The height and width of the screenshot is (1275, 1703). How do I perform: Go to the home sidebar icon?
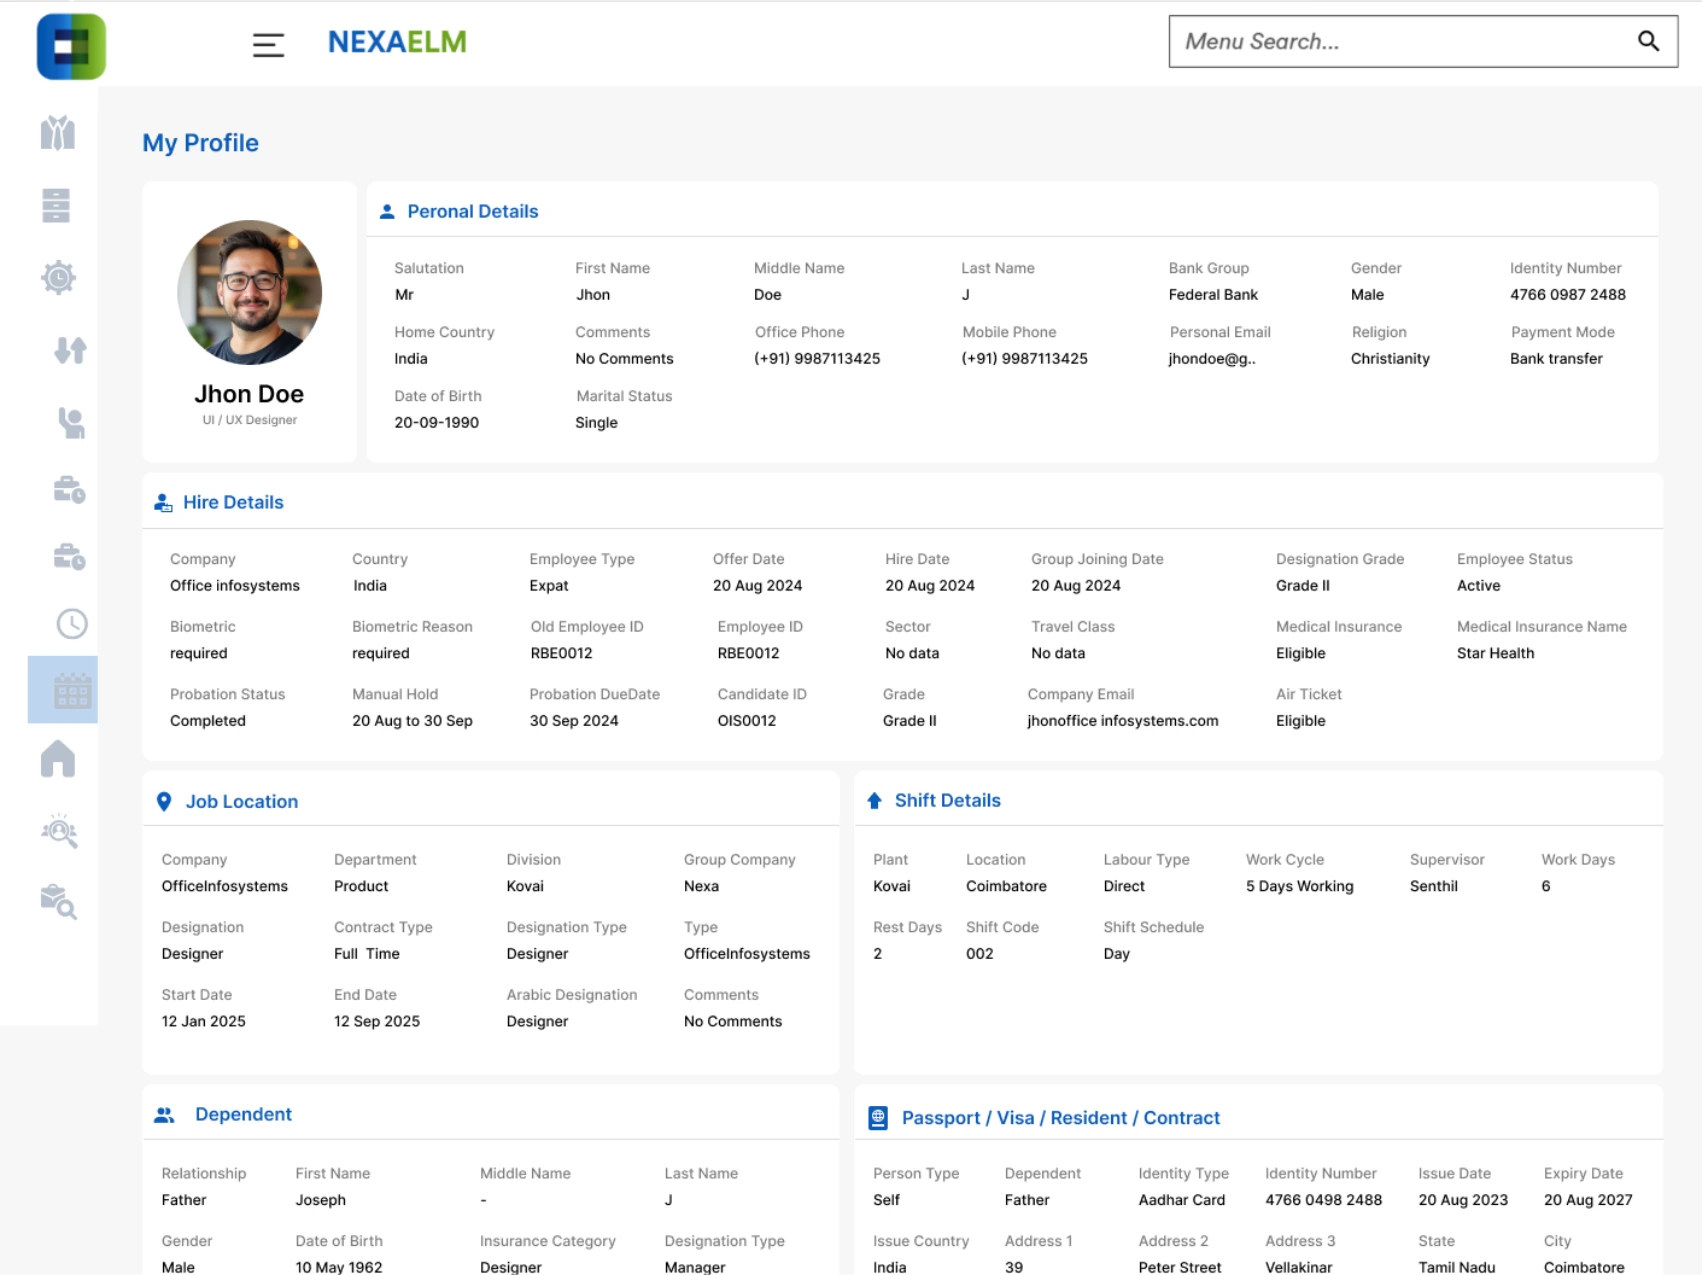click(58, 759)
